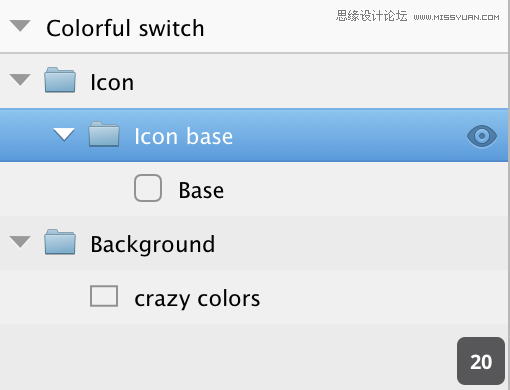Click the Chinese forum watermark text
The image size is (510, 390).
click(372, 16)
